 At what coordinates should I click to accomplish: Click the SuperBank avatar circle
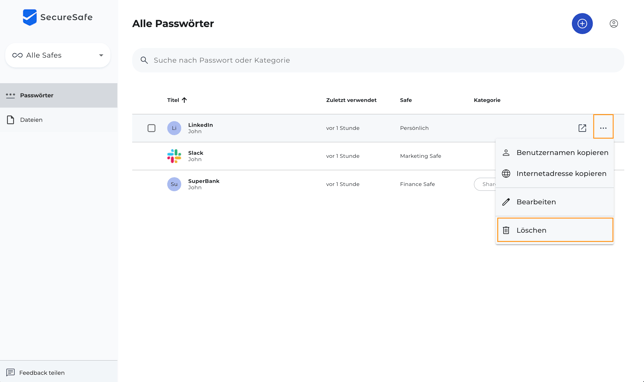point(174,184)
